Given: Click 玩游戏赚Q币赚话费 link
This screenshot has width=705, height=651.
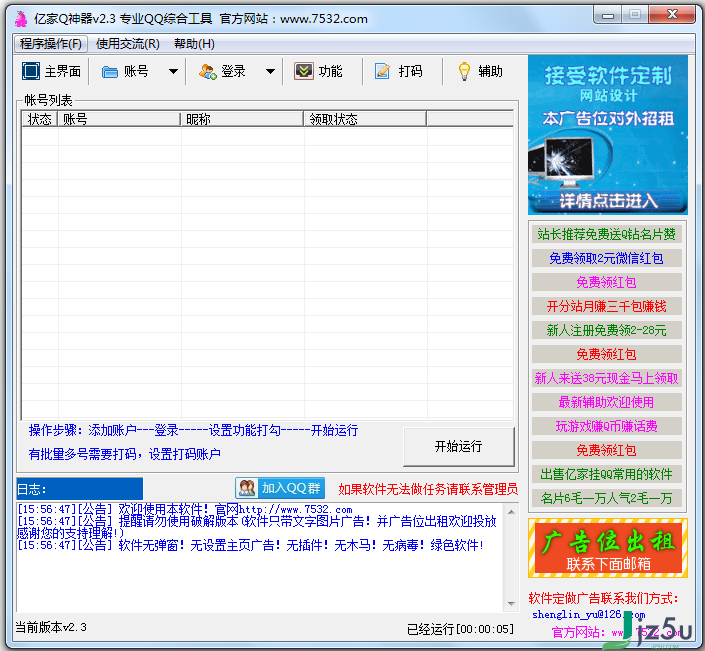Looking at the screenshot, I should tap(607, 426).
